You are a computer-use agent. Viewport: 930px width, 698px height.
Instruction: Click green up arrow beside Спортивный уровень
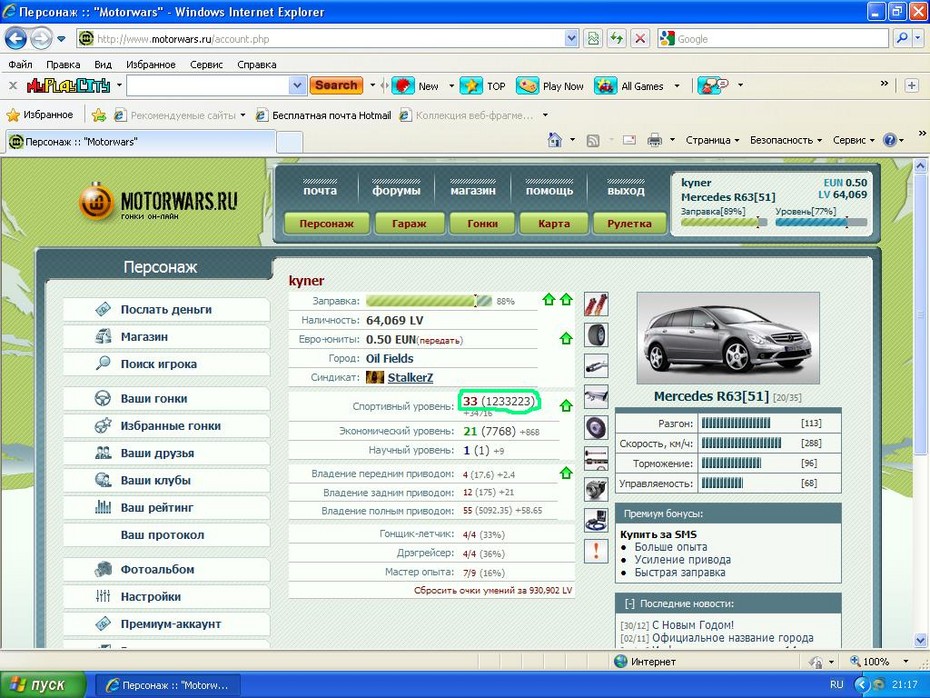566,406
